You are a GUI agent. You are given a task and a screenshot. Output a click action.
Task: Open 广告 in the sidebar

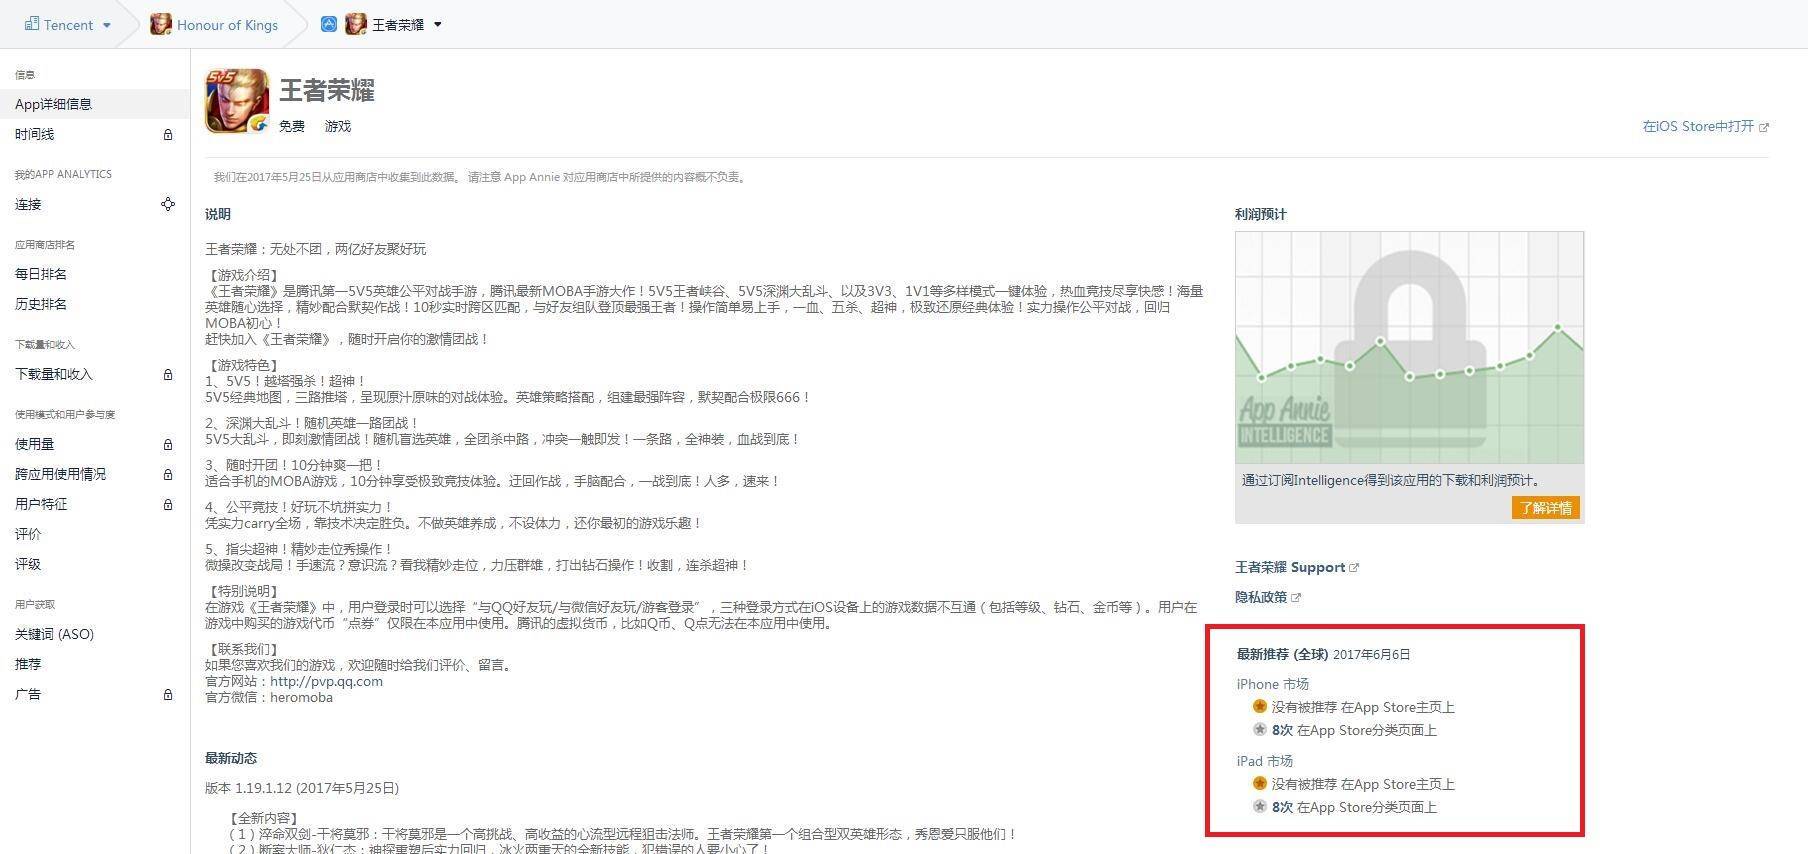click(x=28, y=694)
